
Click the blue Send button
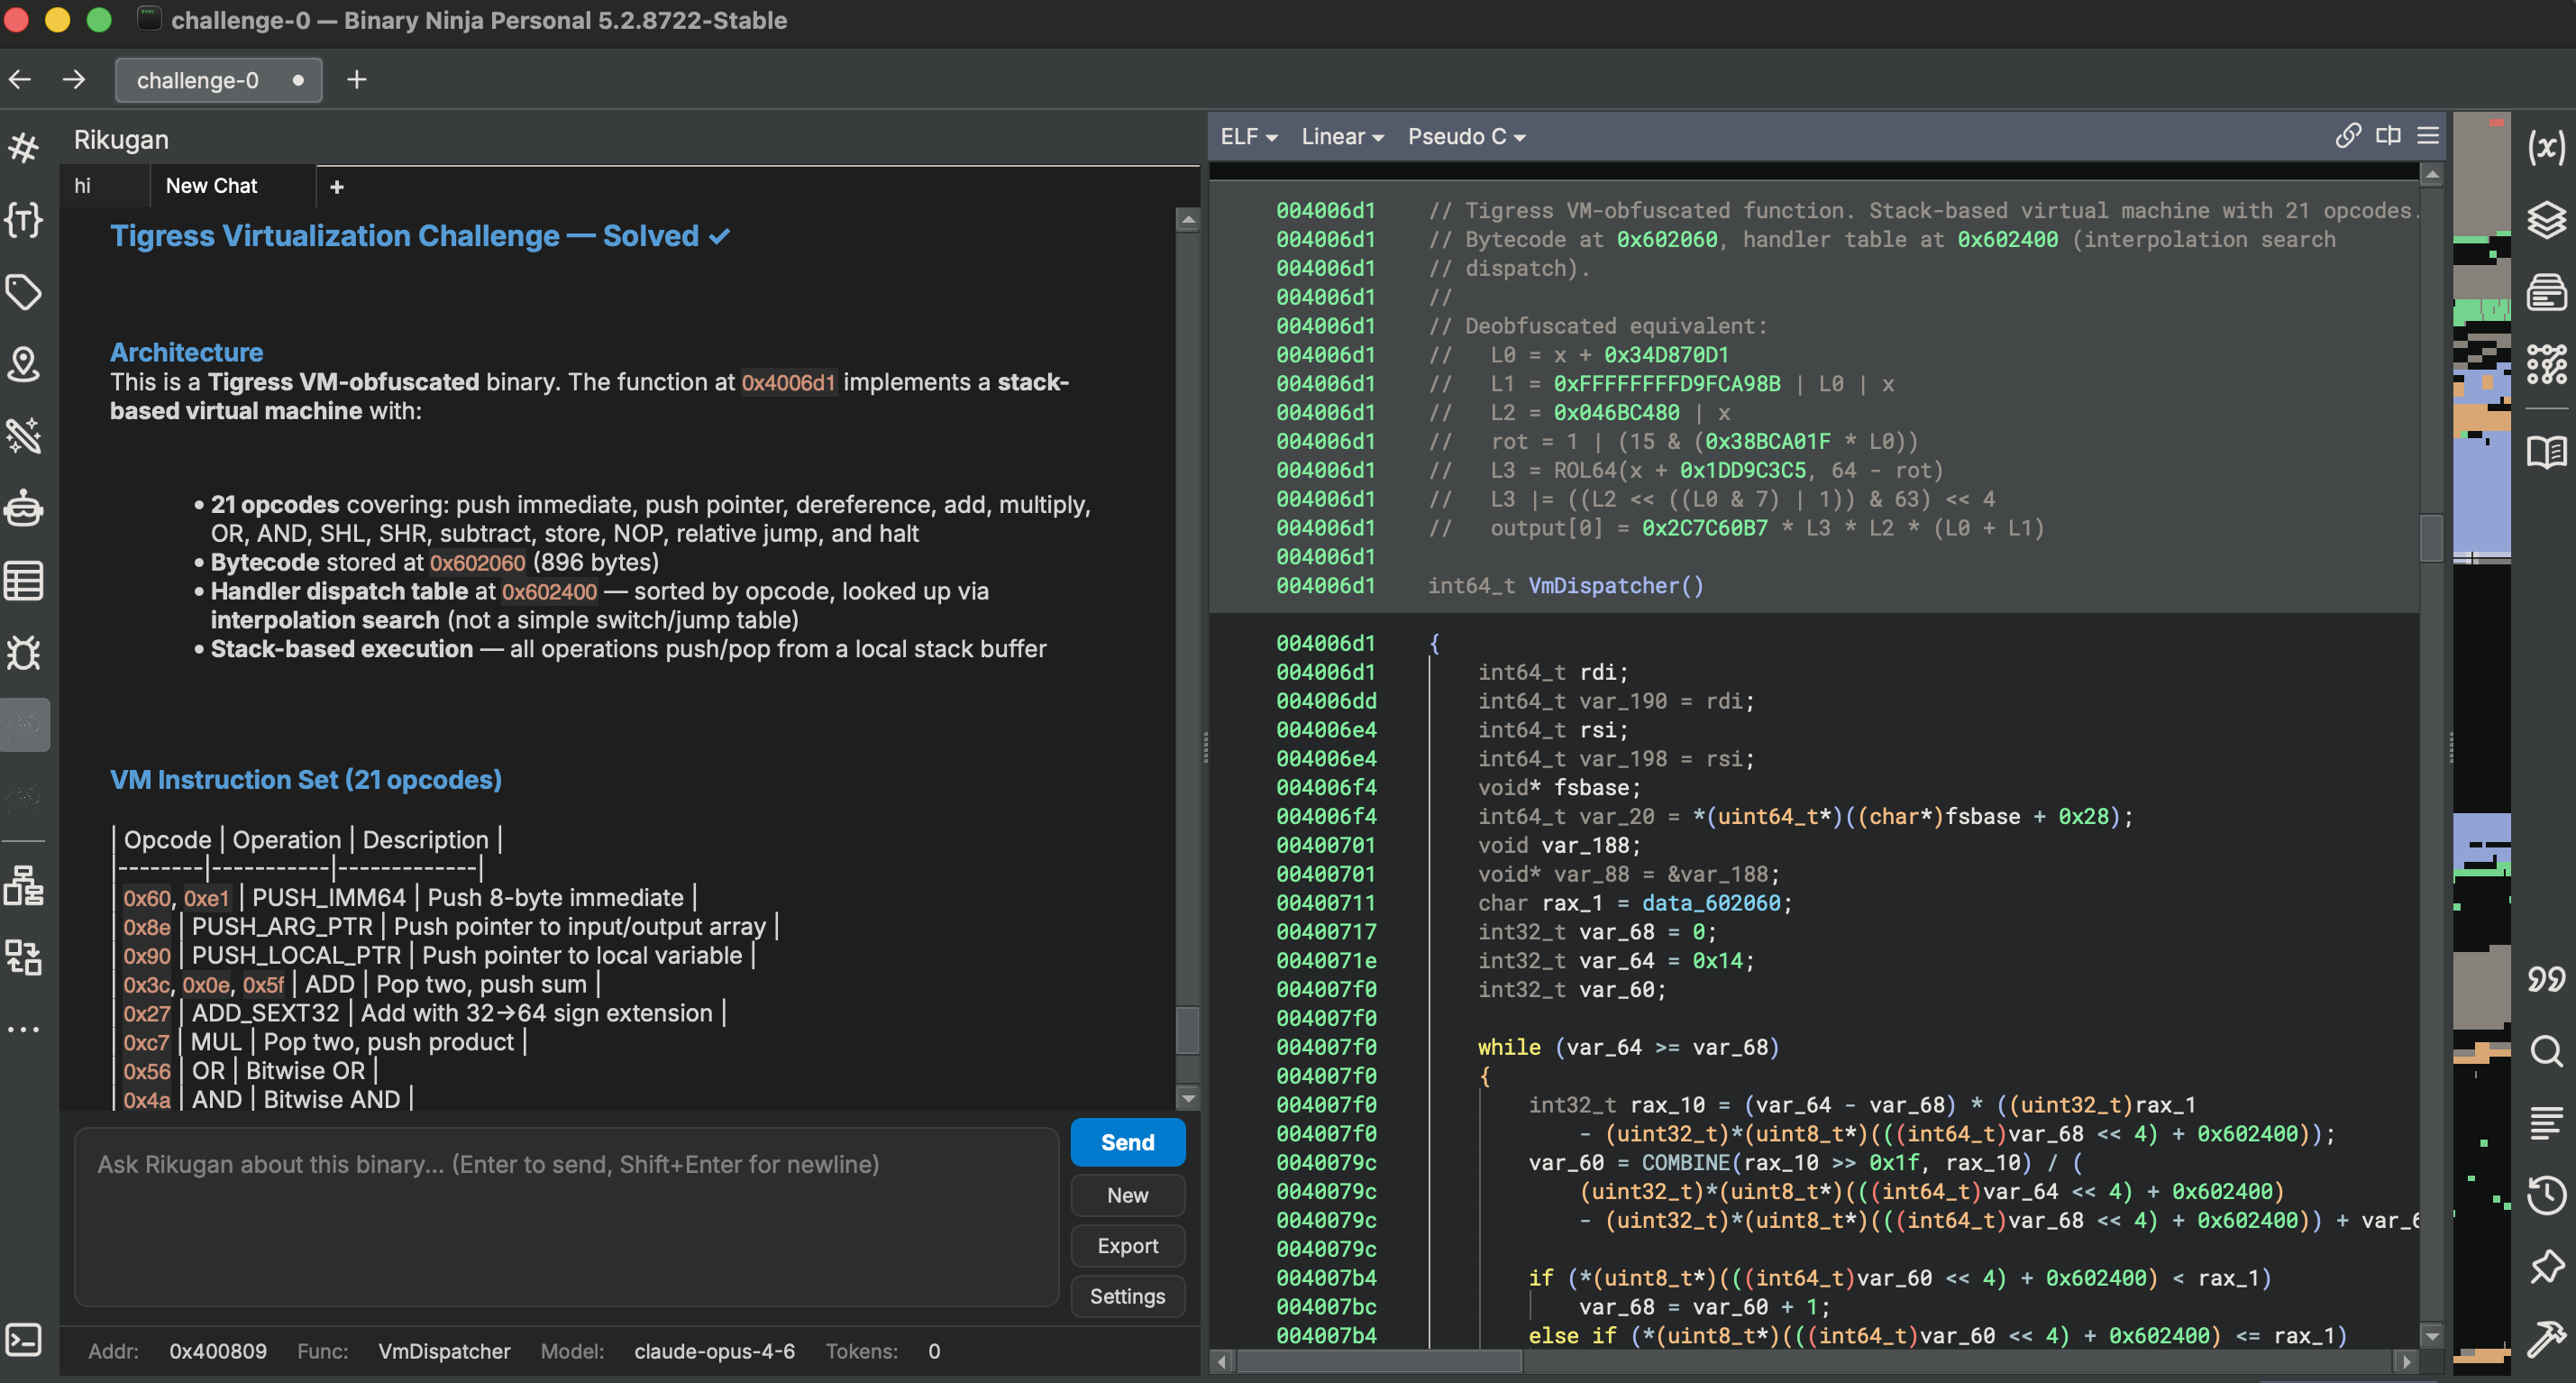coord(1127,1142)
